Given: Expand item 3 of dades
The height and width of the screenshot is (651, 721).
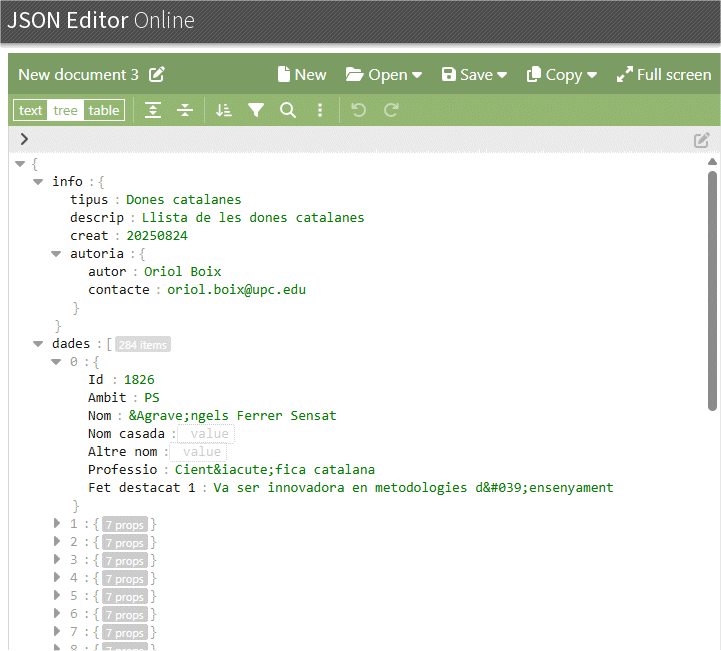Looking at the screenshot, I should point(57,559).
